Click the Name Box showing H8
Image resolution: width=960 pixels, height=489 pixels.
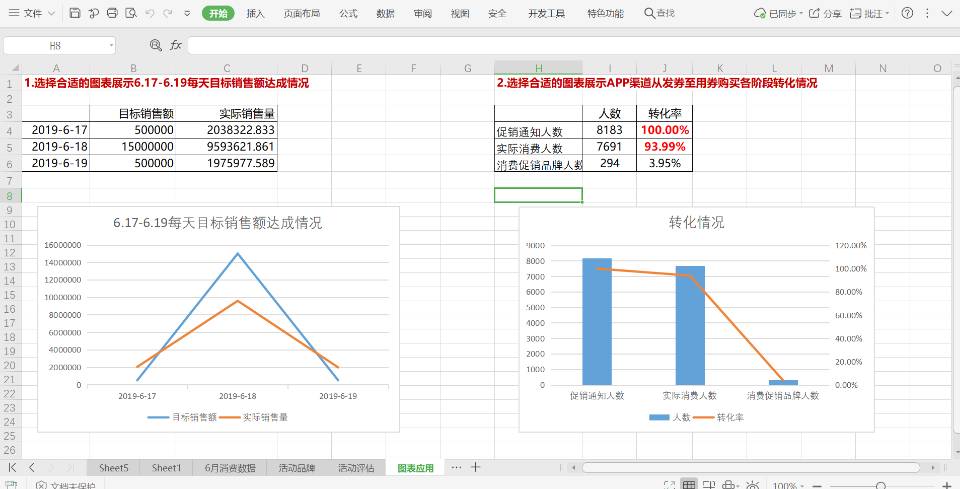click(55, 45)
